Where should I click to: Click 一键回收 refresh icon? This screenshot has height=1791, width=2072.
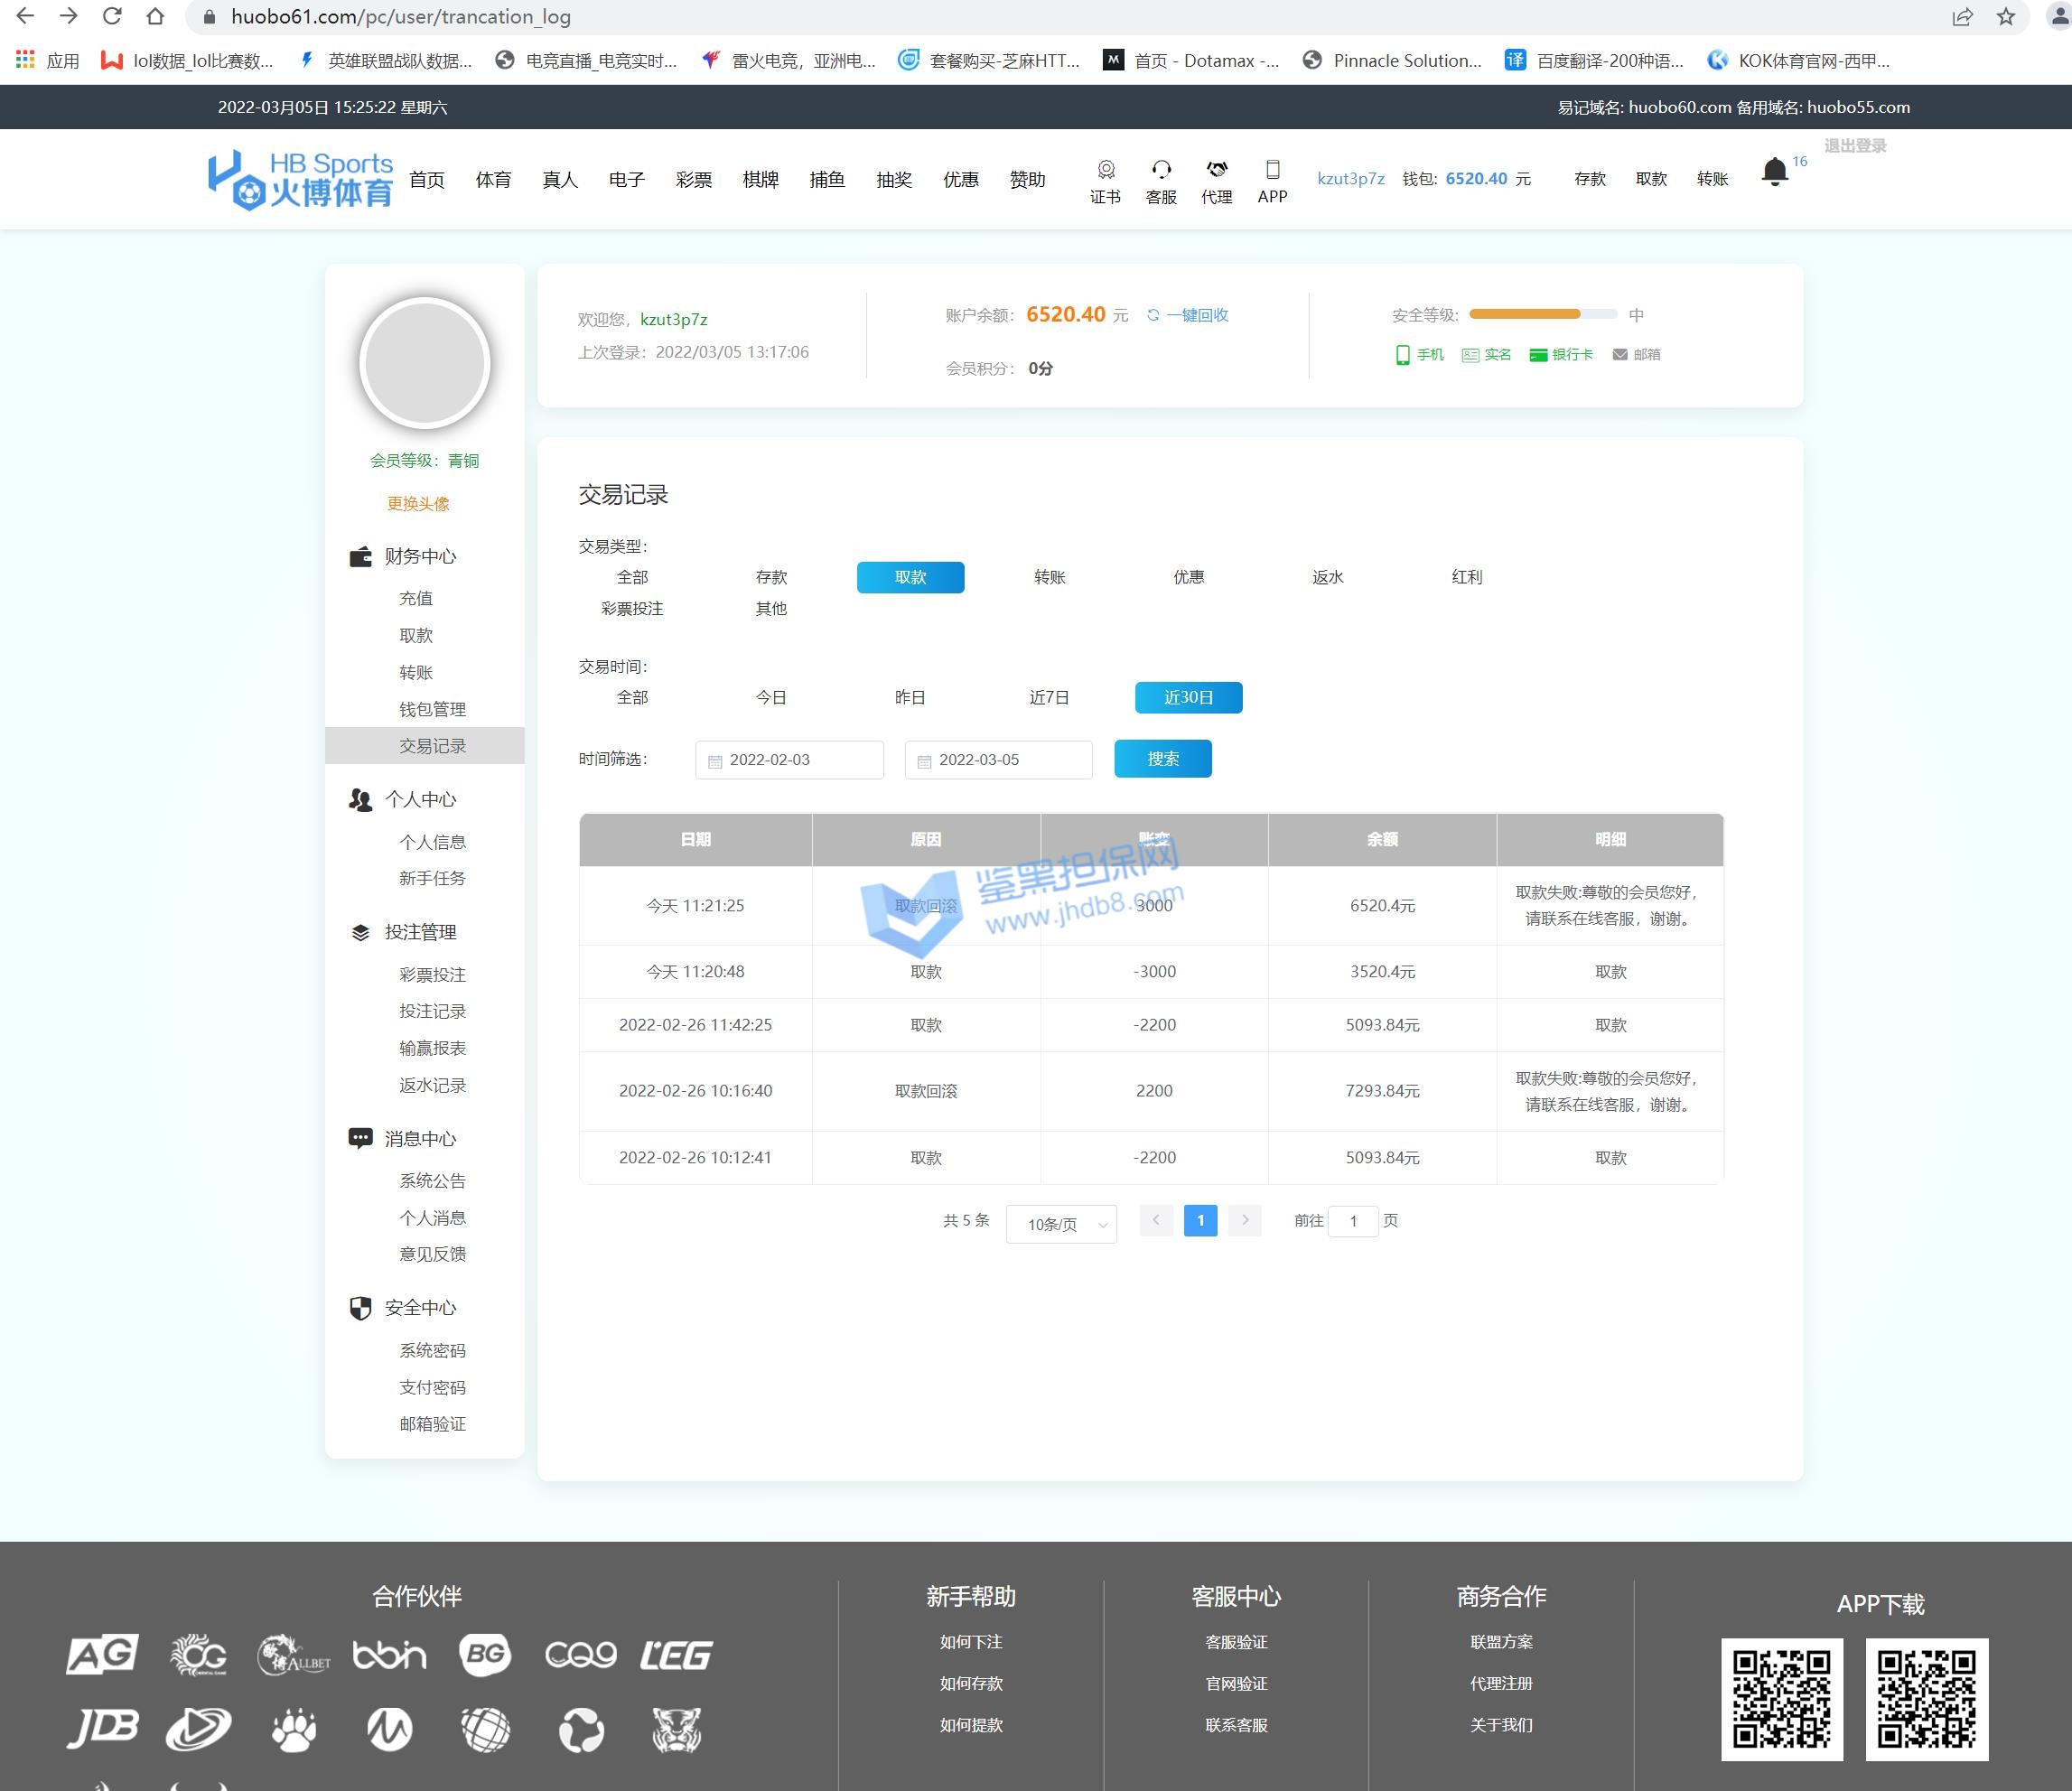1153,315
